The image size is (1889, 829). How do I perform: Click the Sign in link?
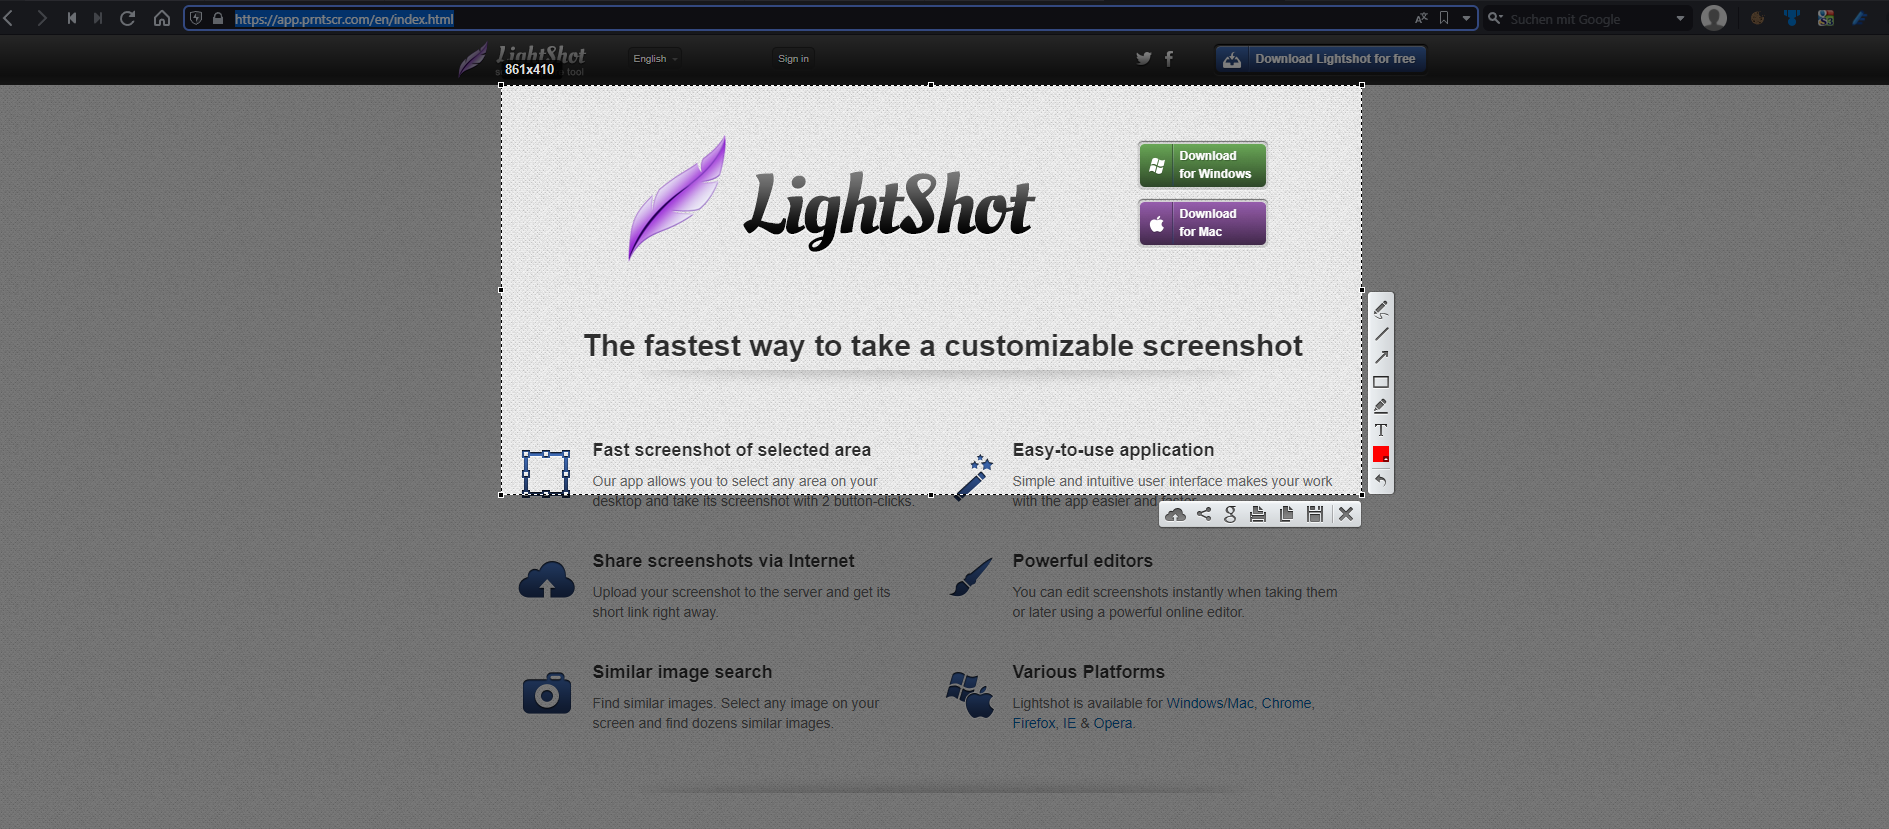pyautogui.click(x=793, y=58)
